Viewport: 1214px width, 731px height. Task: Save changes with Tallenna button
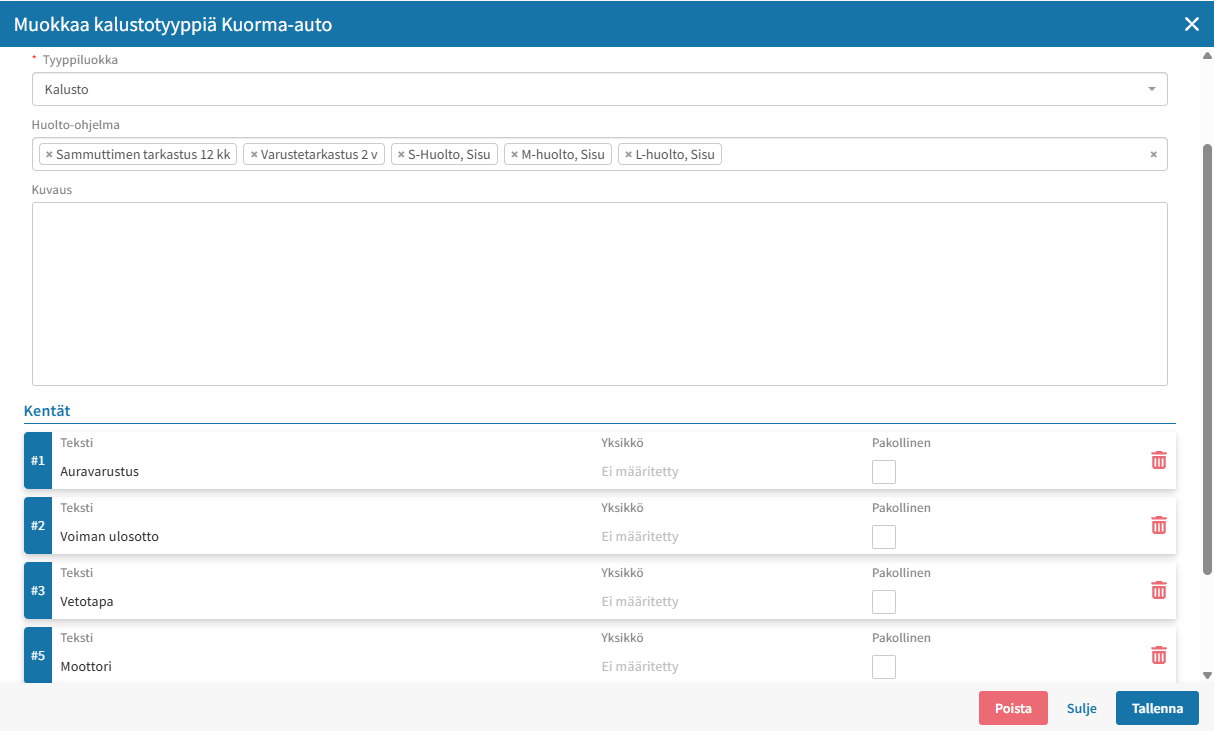coord(1157,708)
